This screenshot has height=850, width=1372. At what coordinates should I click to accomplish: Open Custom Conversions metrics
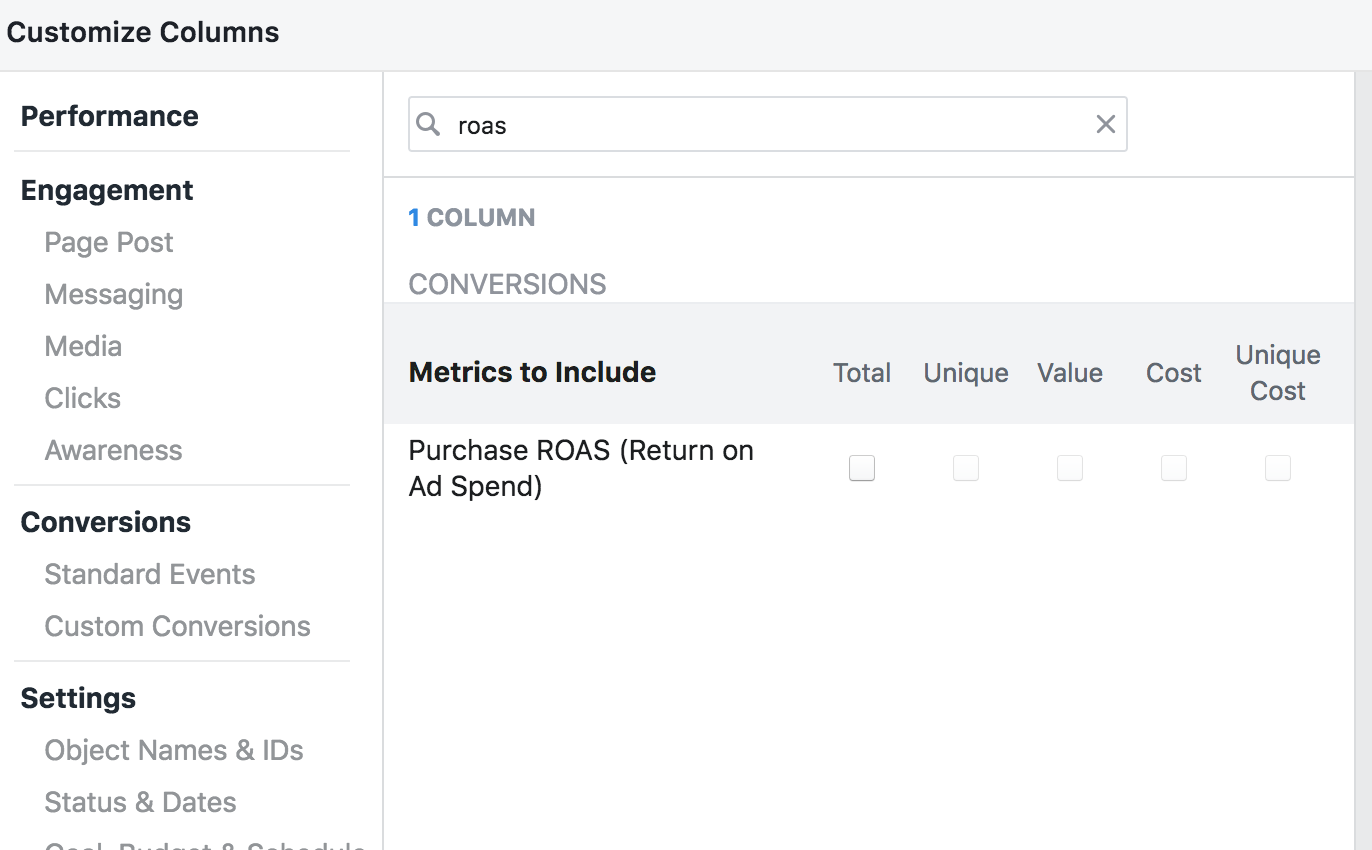(x=176, y=626)
